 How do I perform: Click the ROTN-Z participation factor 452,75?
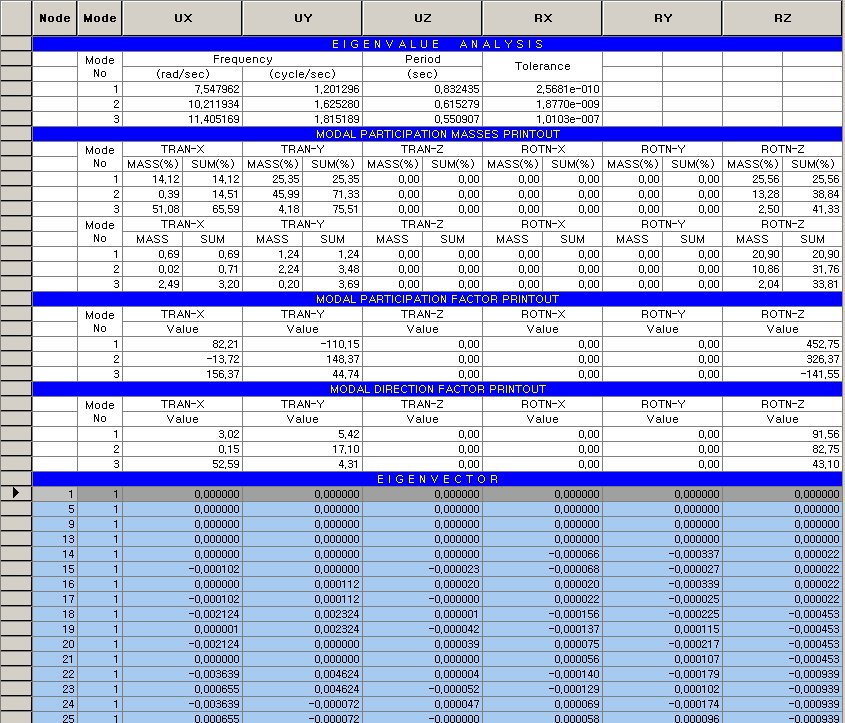(x=783, y=344)
